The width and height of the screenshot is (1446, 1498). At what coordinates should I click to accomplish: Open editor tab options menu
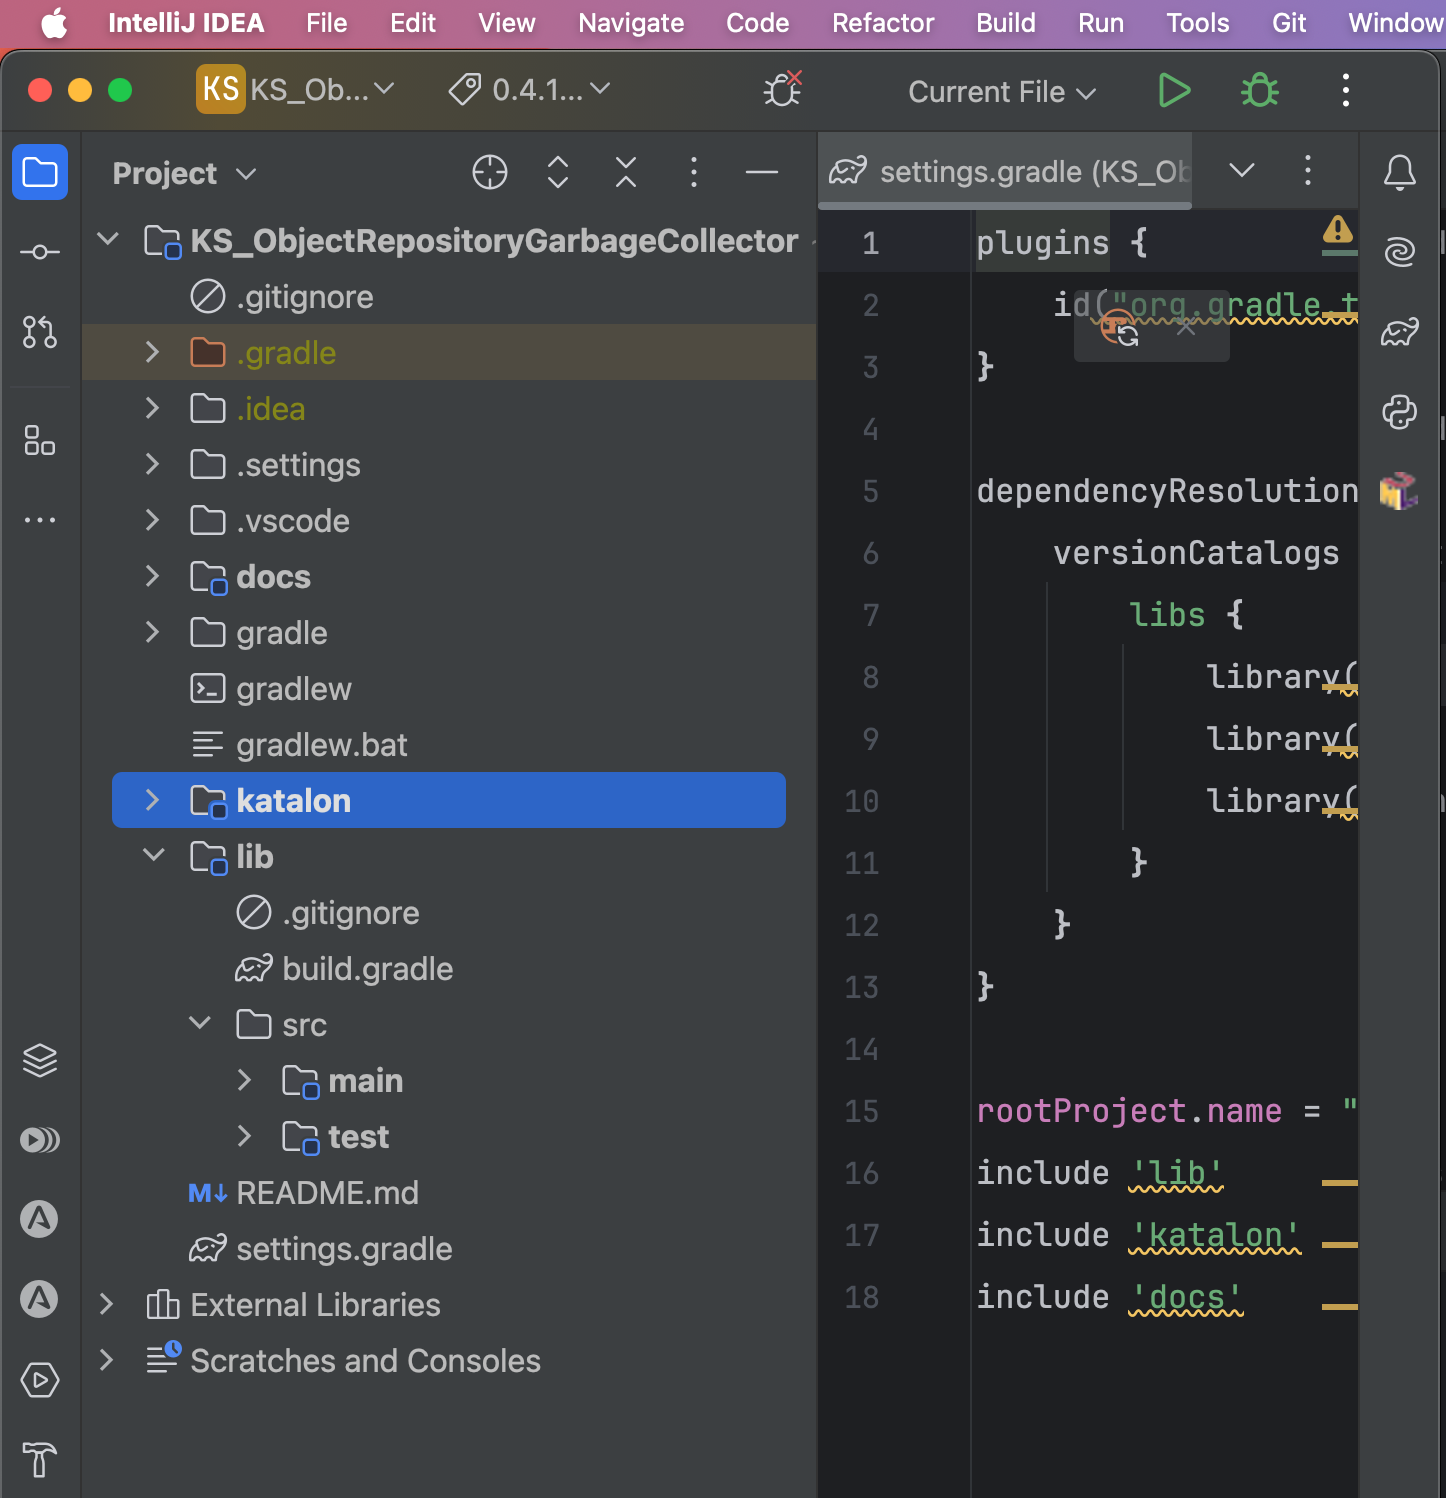1308,170
